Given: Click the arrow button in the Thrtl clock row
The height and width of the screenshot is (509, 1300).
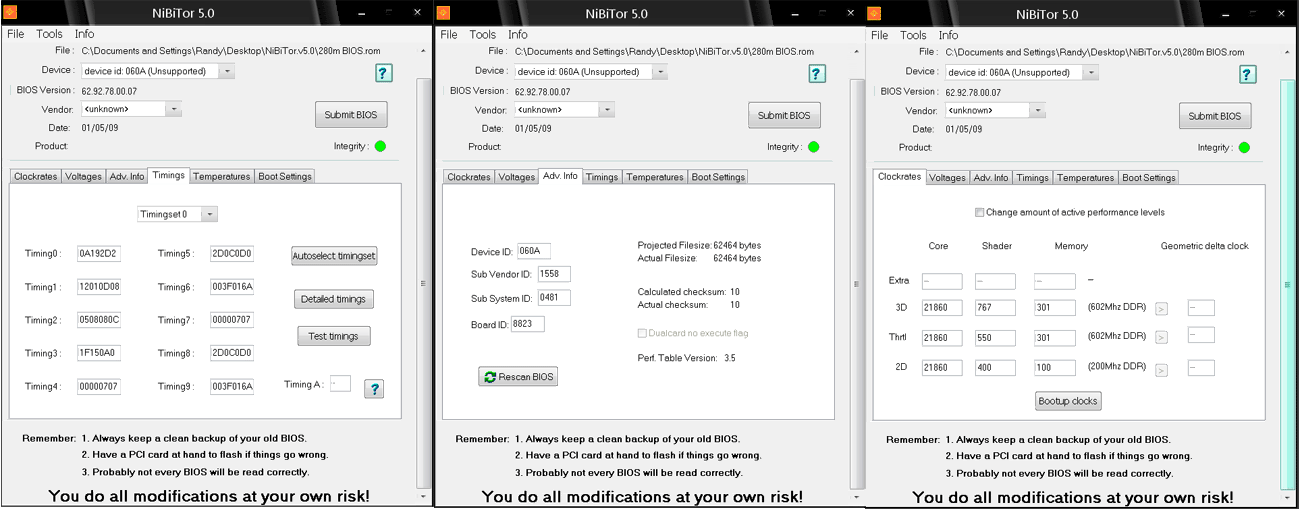Looking at the screenshot, I should click(1161, 338).
